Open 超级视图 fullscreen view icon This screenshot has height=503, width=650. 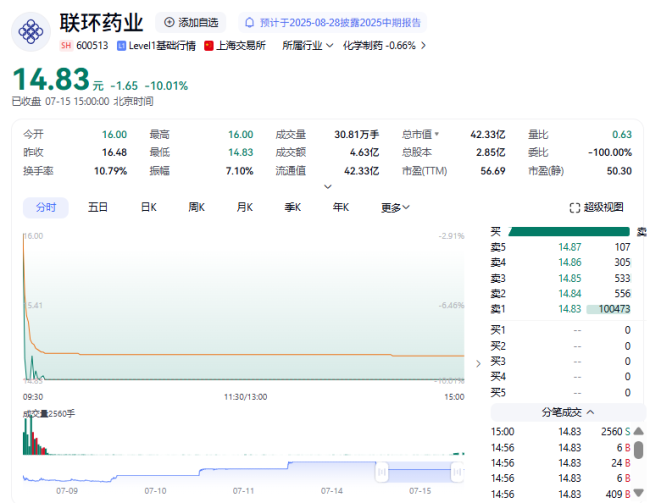tap(596, 207)
